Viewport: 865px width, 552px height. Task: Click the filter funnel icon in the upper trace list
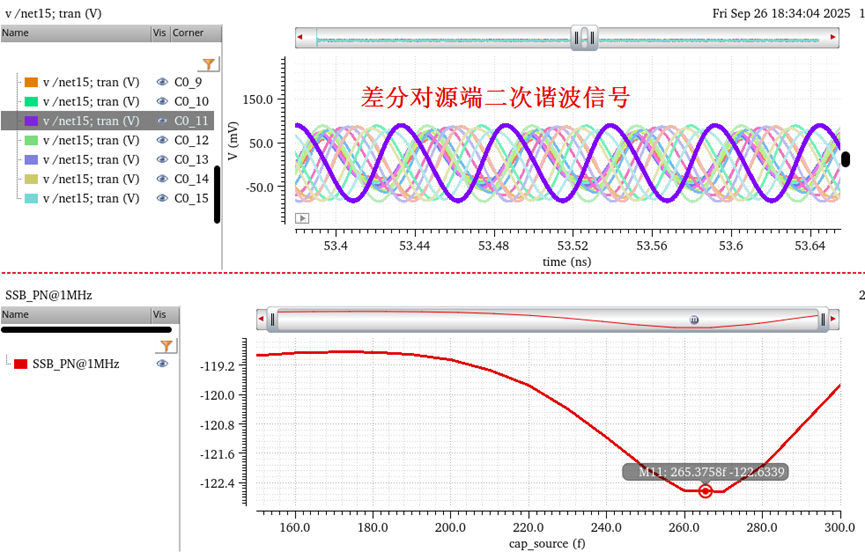coord(209,63)
